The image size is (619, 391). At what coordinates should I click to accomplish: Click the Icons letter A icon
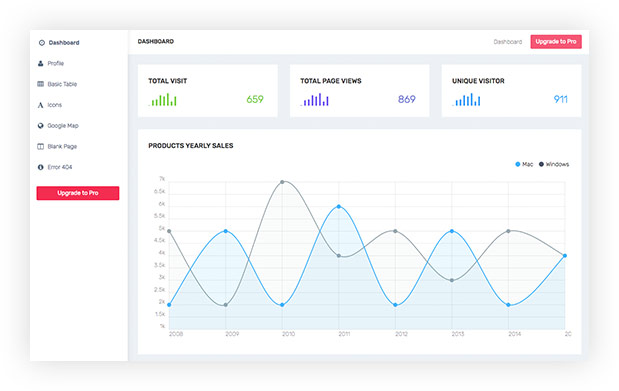pyautogui.click(x=40, y=105)
